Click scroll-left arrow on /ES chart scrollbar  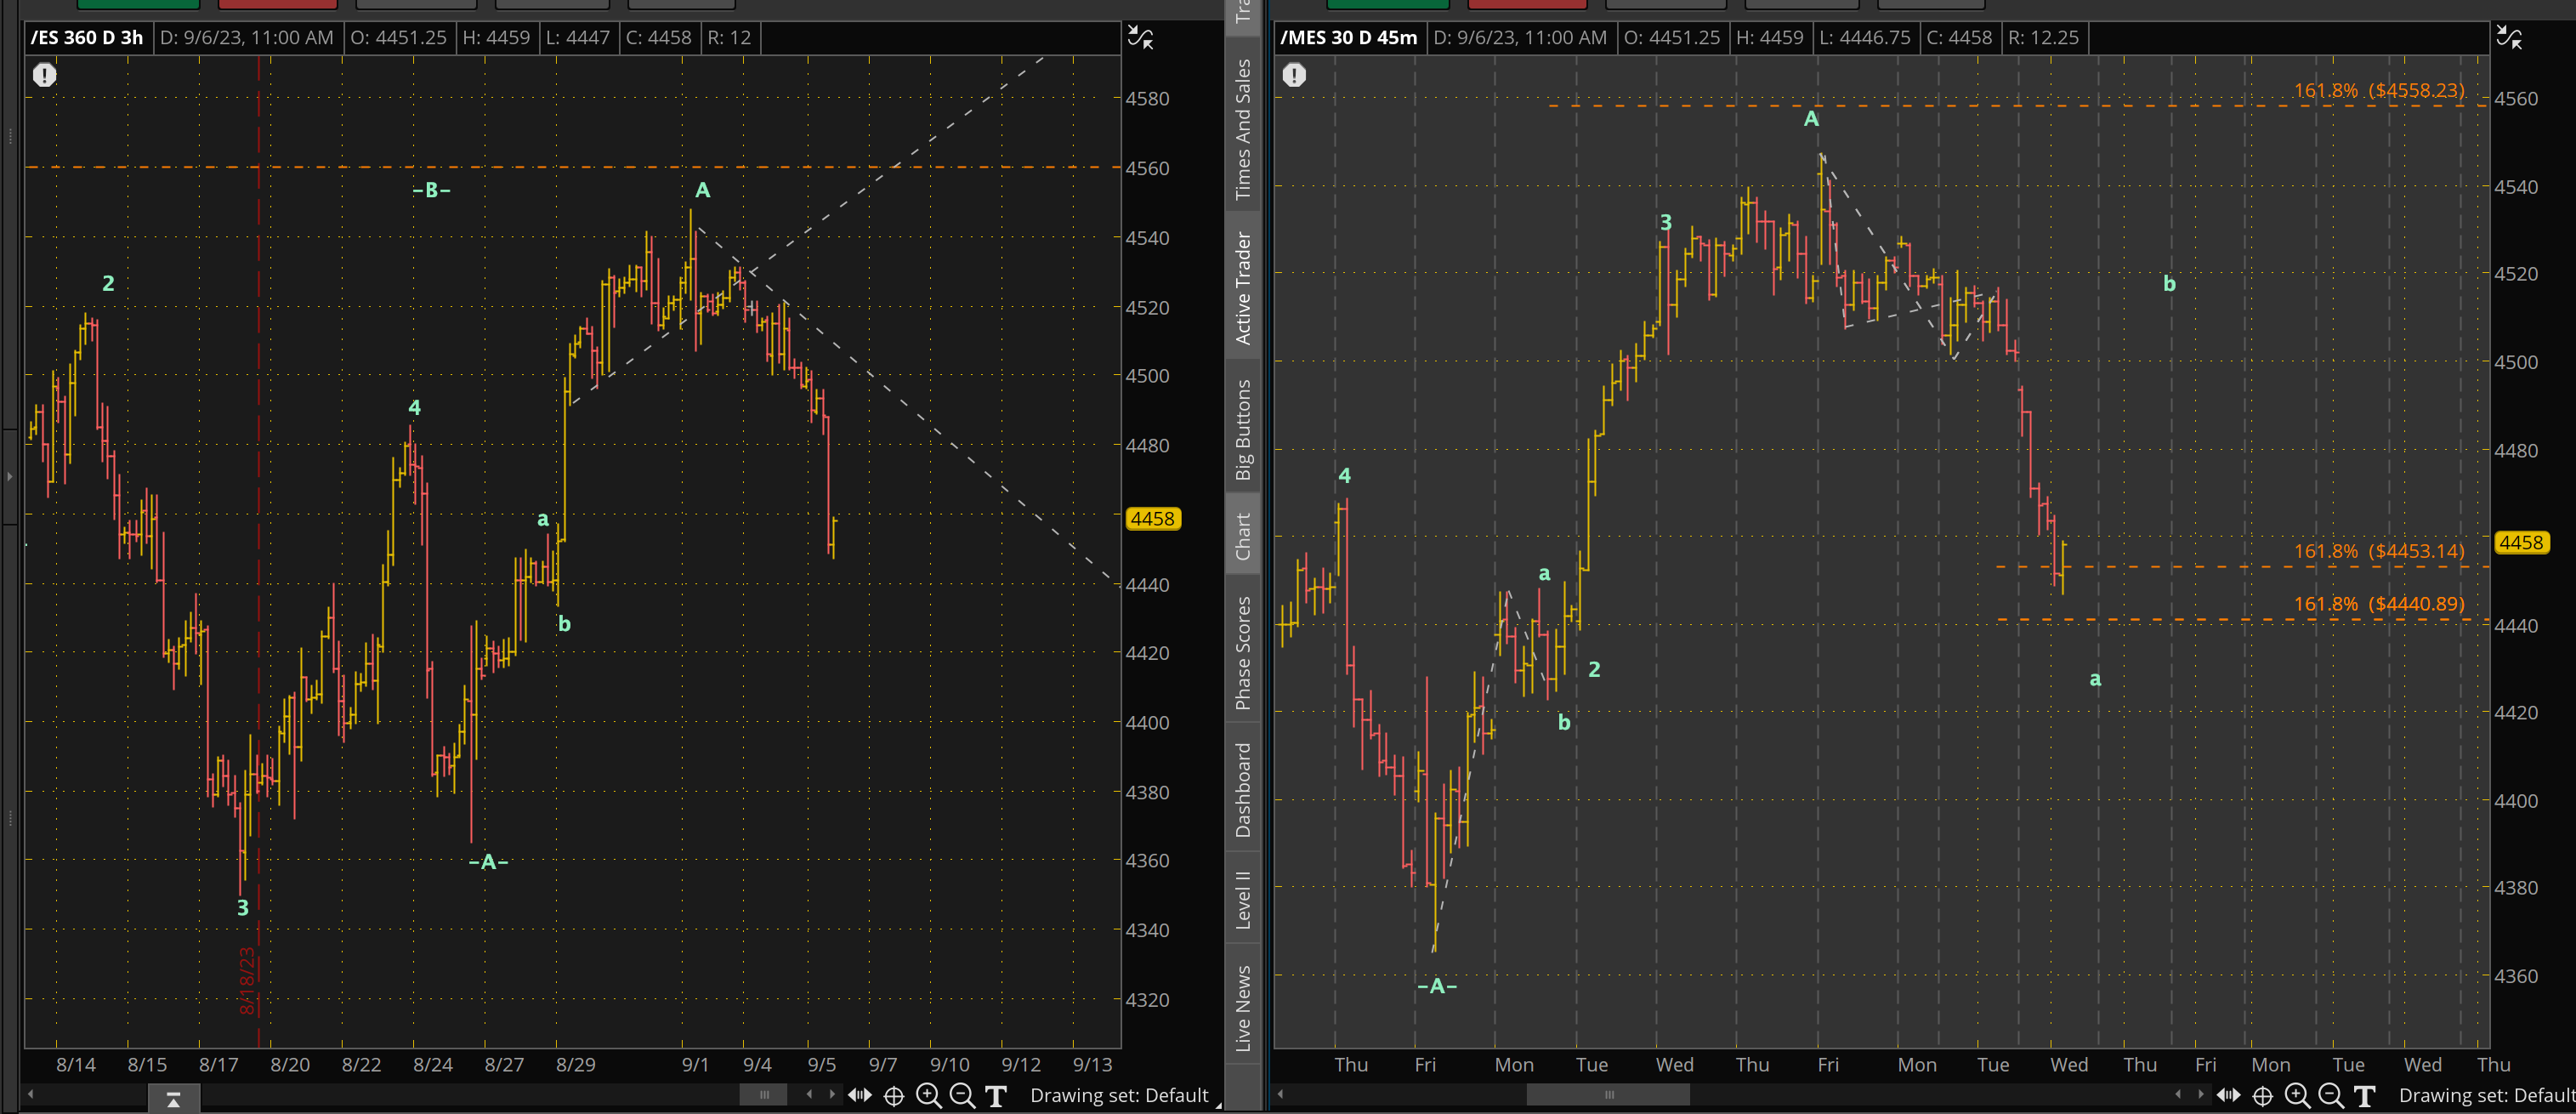click(31, 1095)
